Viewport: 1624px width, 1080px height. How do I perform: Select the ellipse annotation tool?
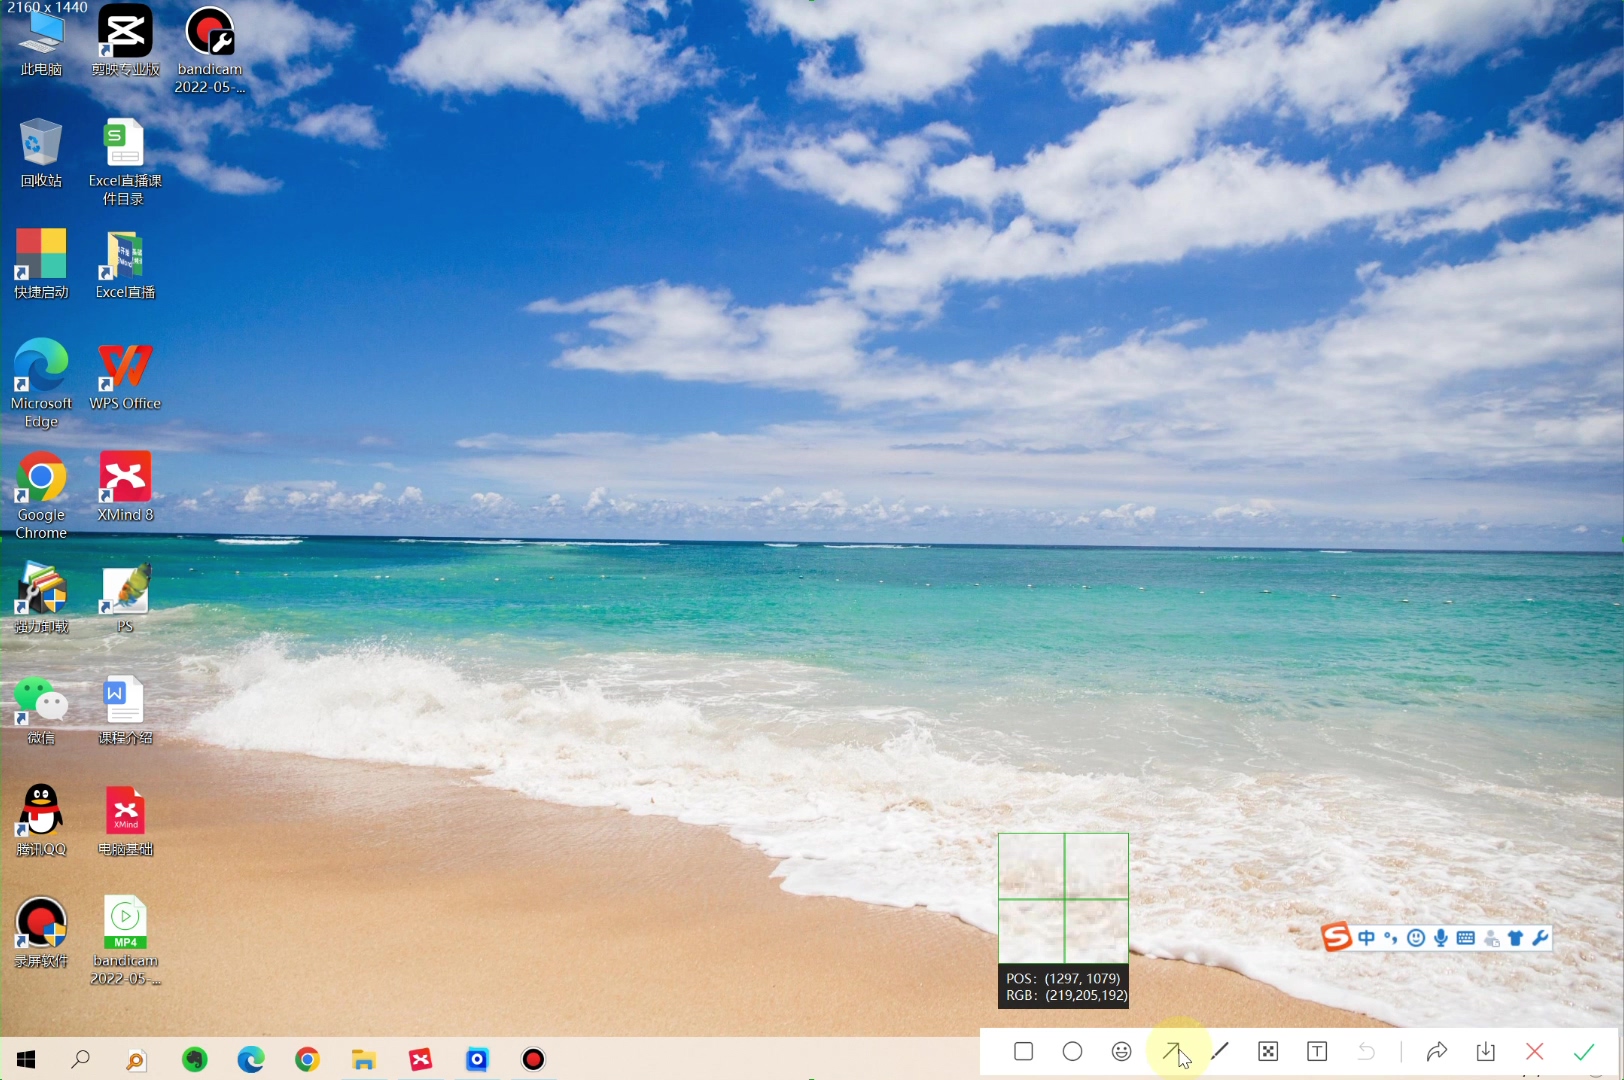point(1072,1051)
